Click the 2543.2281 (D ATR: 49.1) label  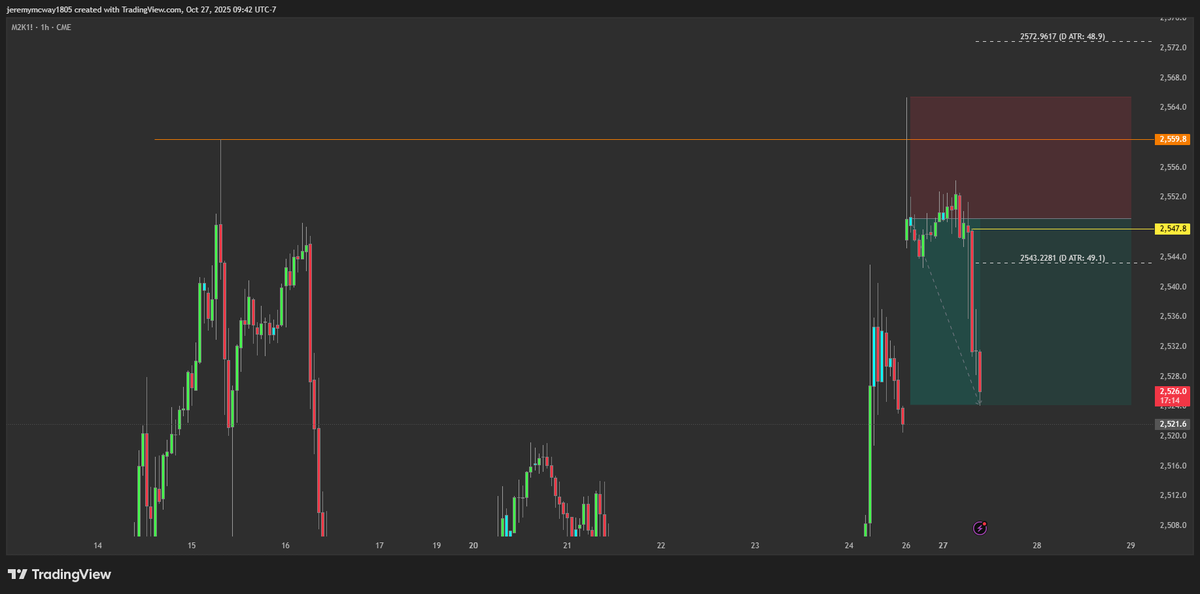pos(1062,258)
